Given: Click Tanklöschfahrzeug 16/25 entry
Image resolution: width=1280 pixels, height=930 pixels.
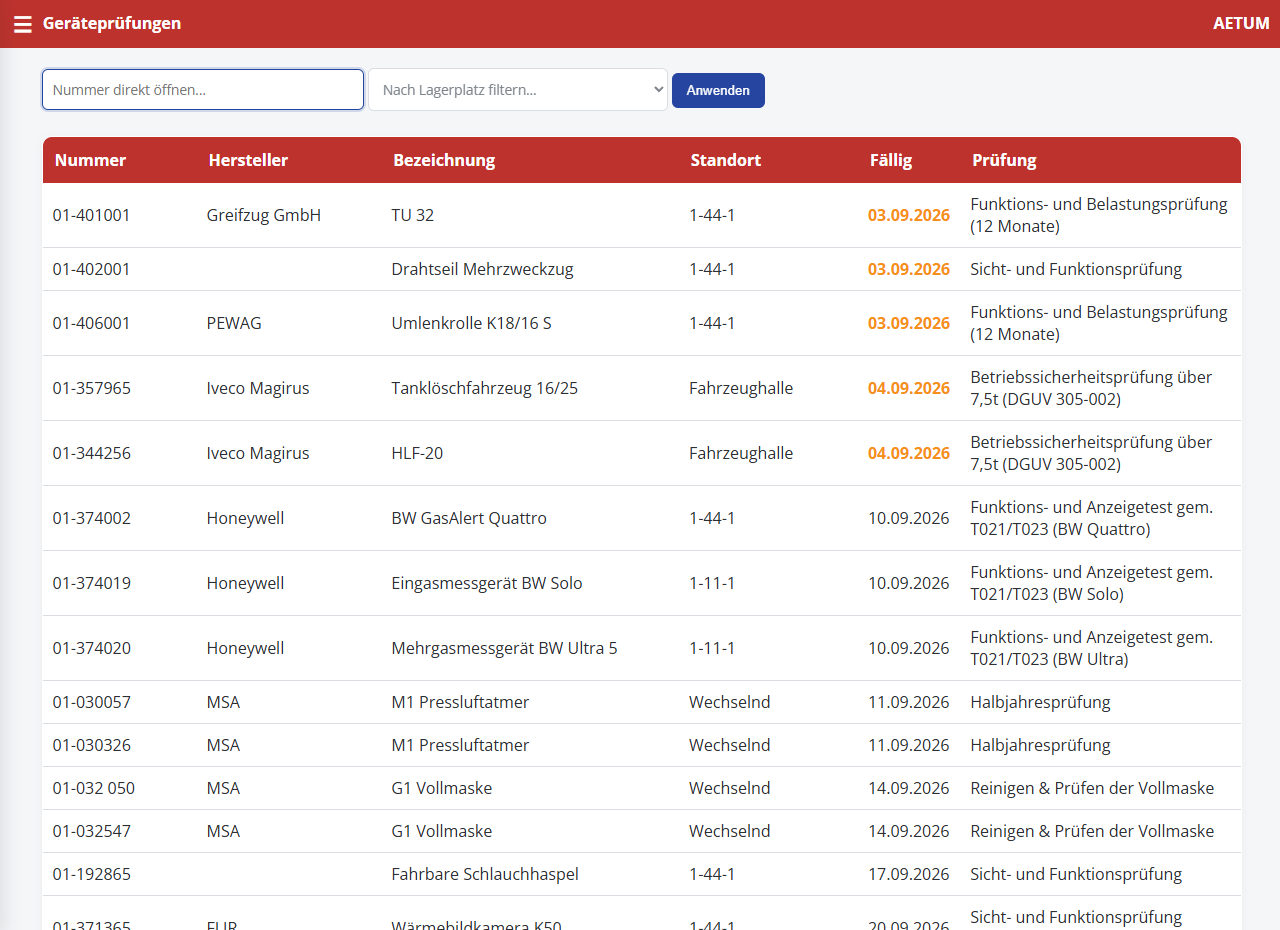Looking at the screenshot, I should [x=484, y=388].
